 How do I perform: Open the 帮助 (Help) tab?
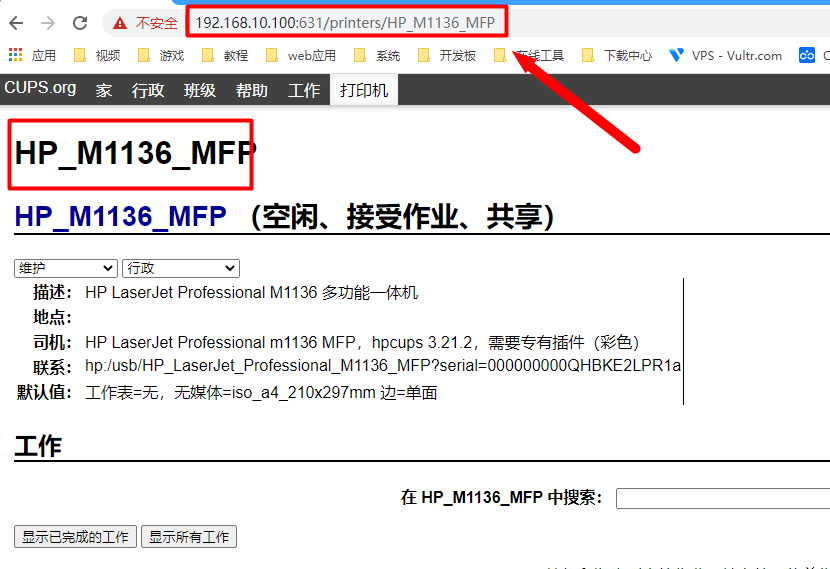pos(252,90)
